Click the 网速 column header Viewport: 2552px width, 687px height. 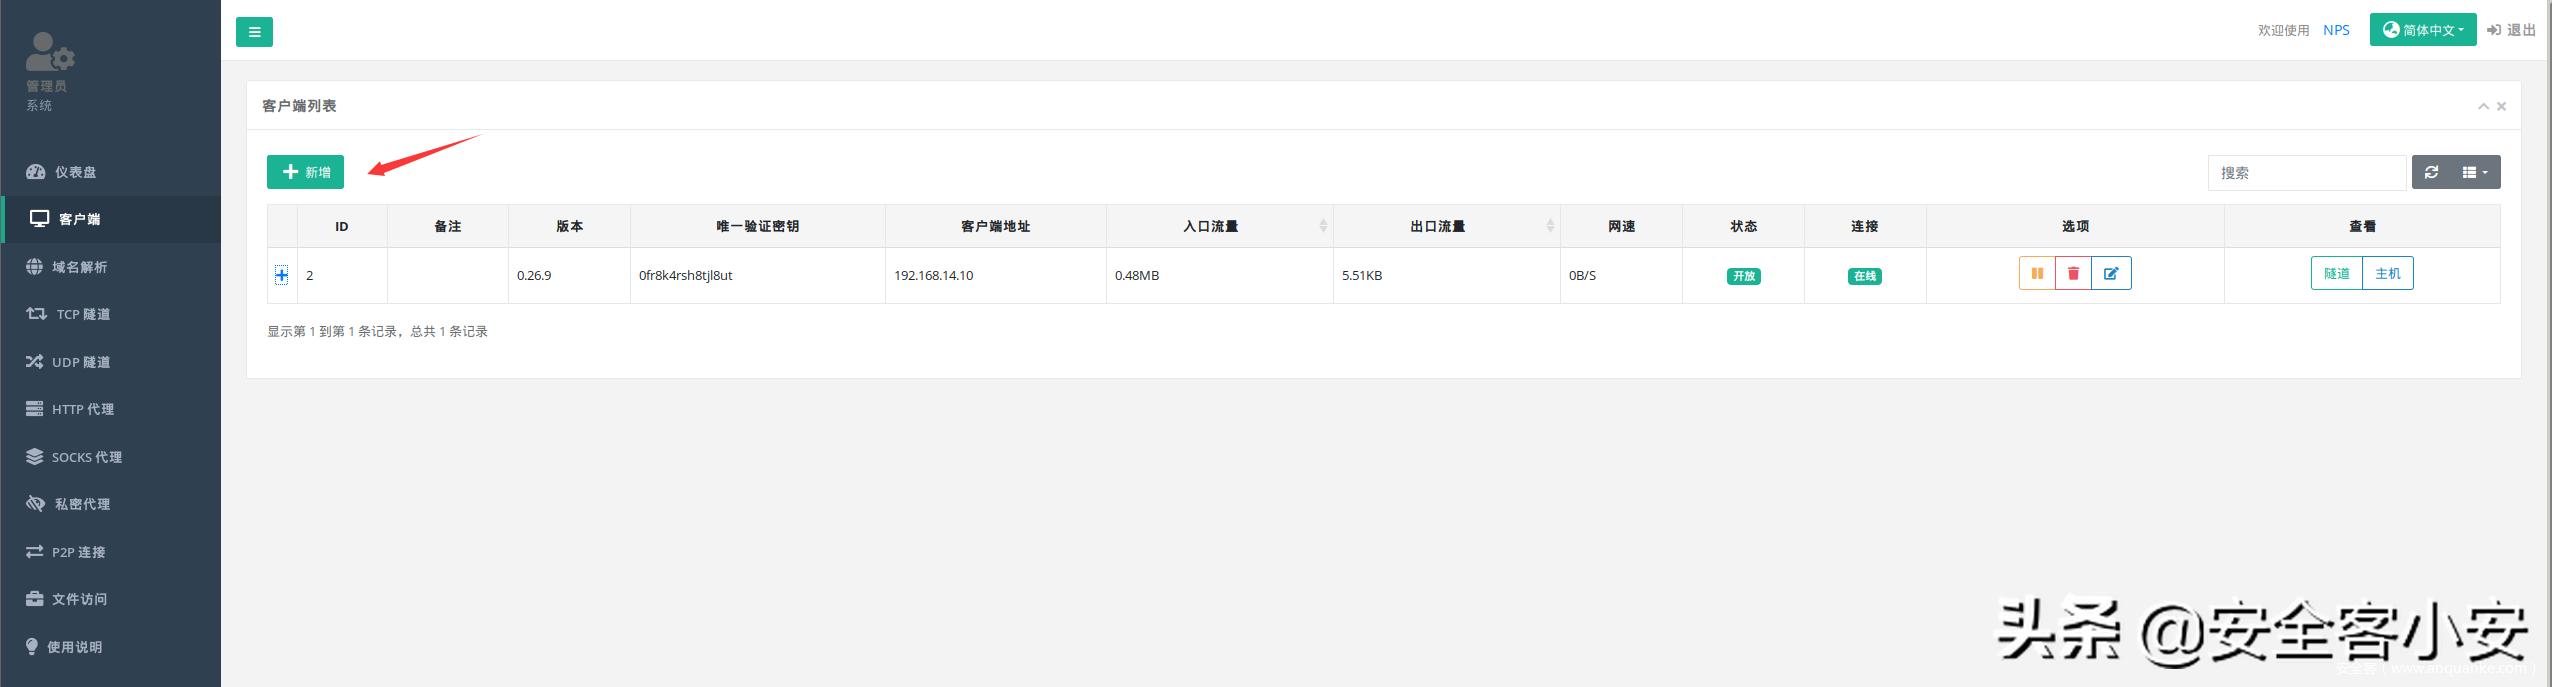point(1622,226)
